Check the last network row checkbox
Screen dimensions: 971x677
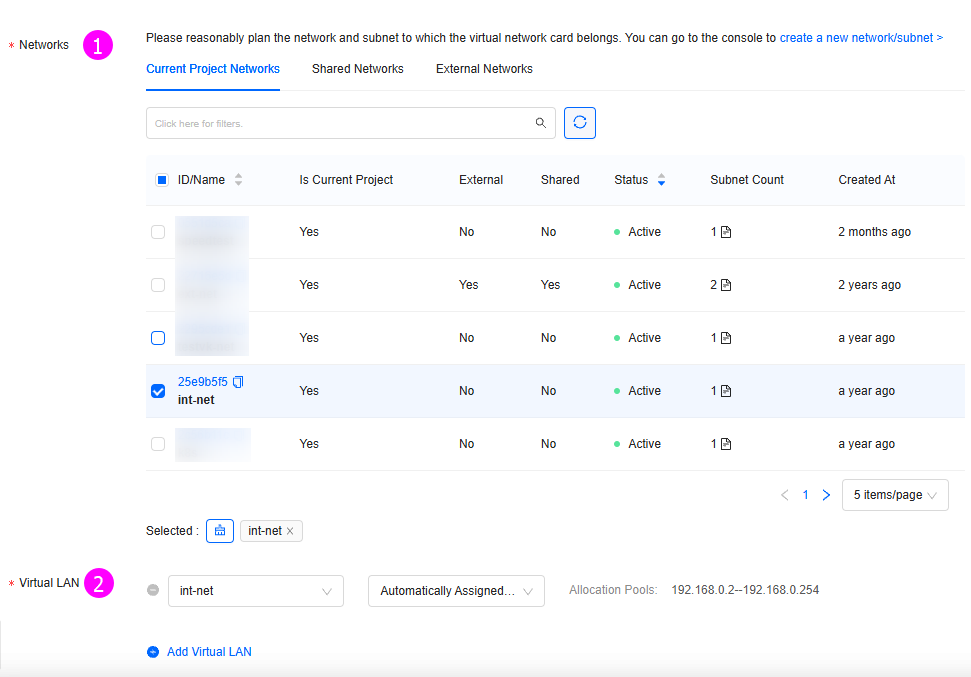[x=158, y=444]
